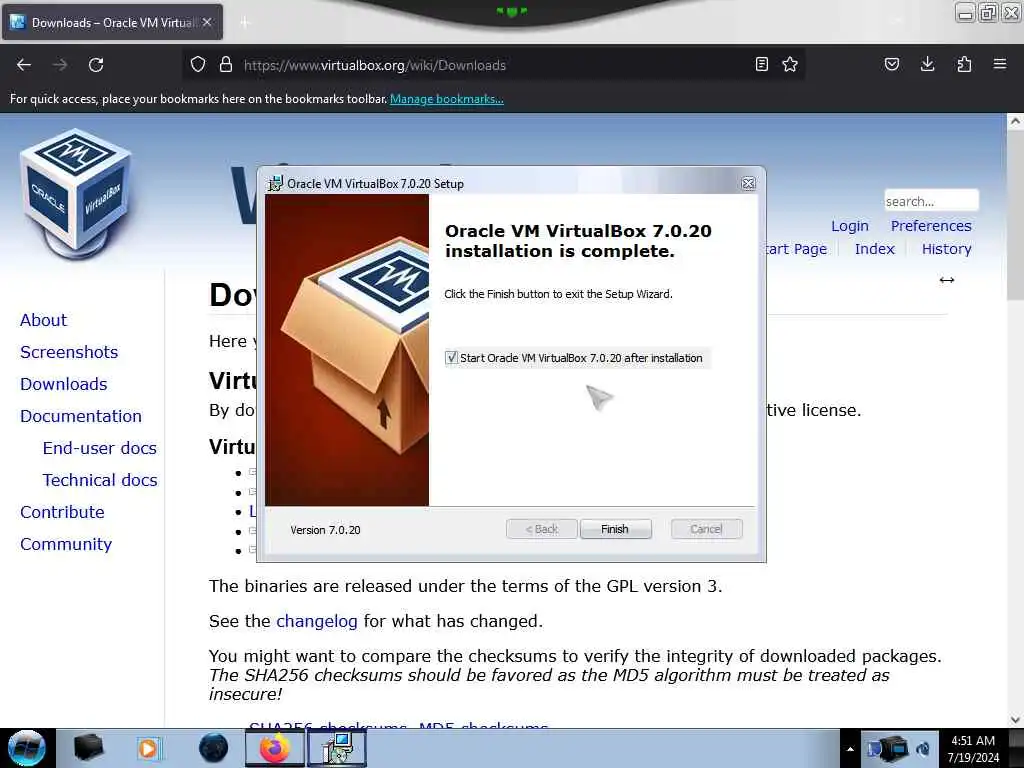This screenshot has height=768, width=1024.
Task: Bookmark this page with the star icon
Action: [790, 64]
